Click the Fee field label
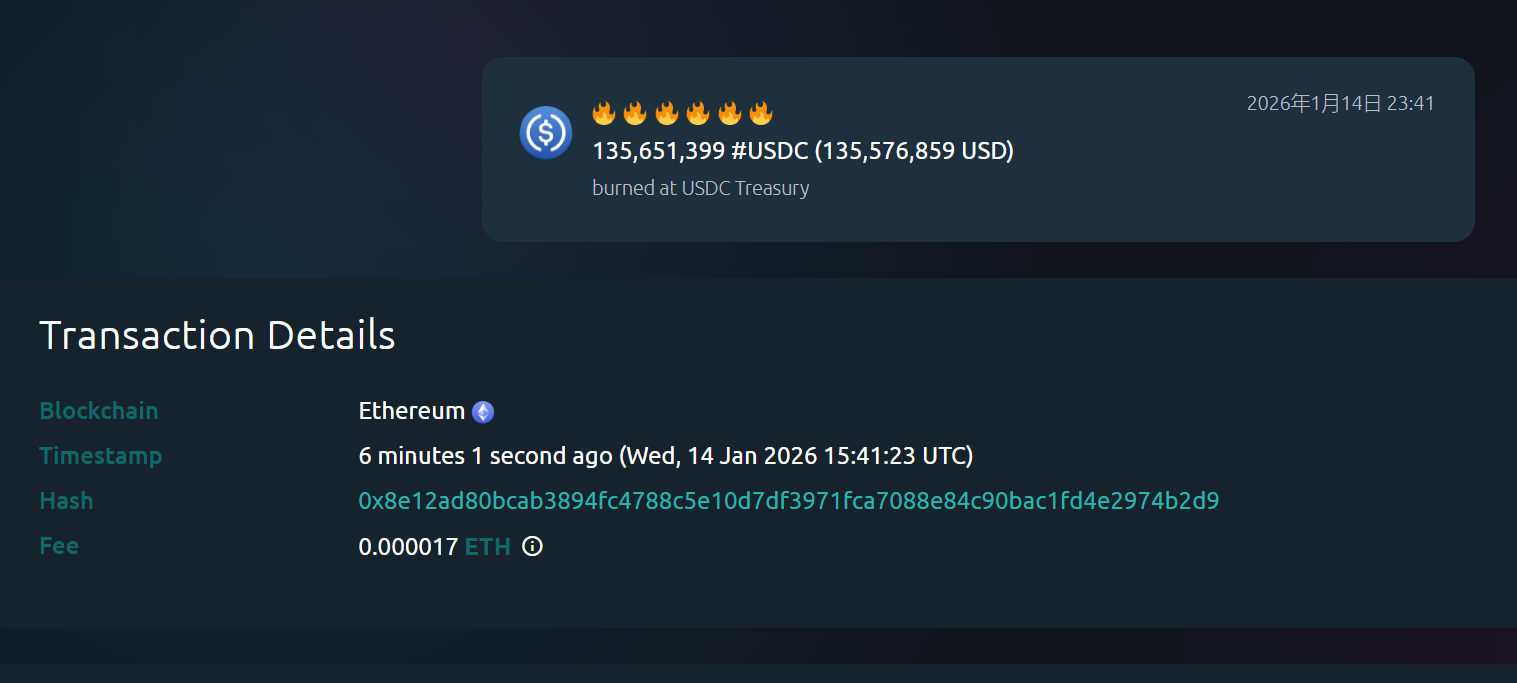Screen dimensions: 1517x683 click(59, 546)
